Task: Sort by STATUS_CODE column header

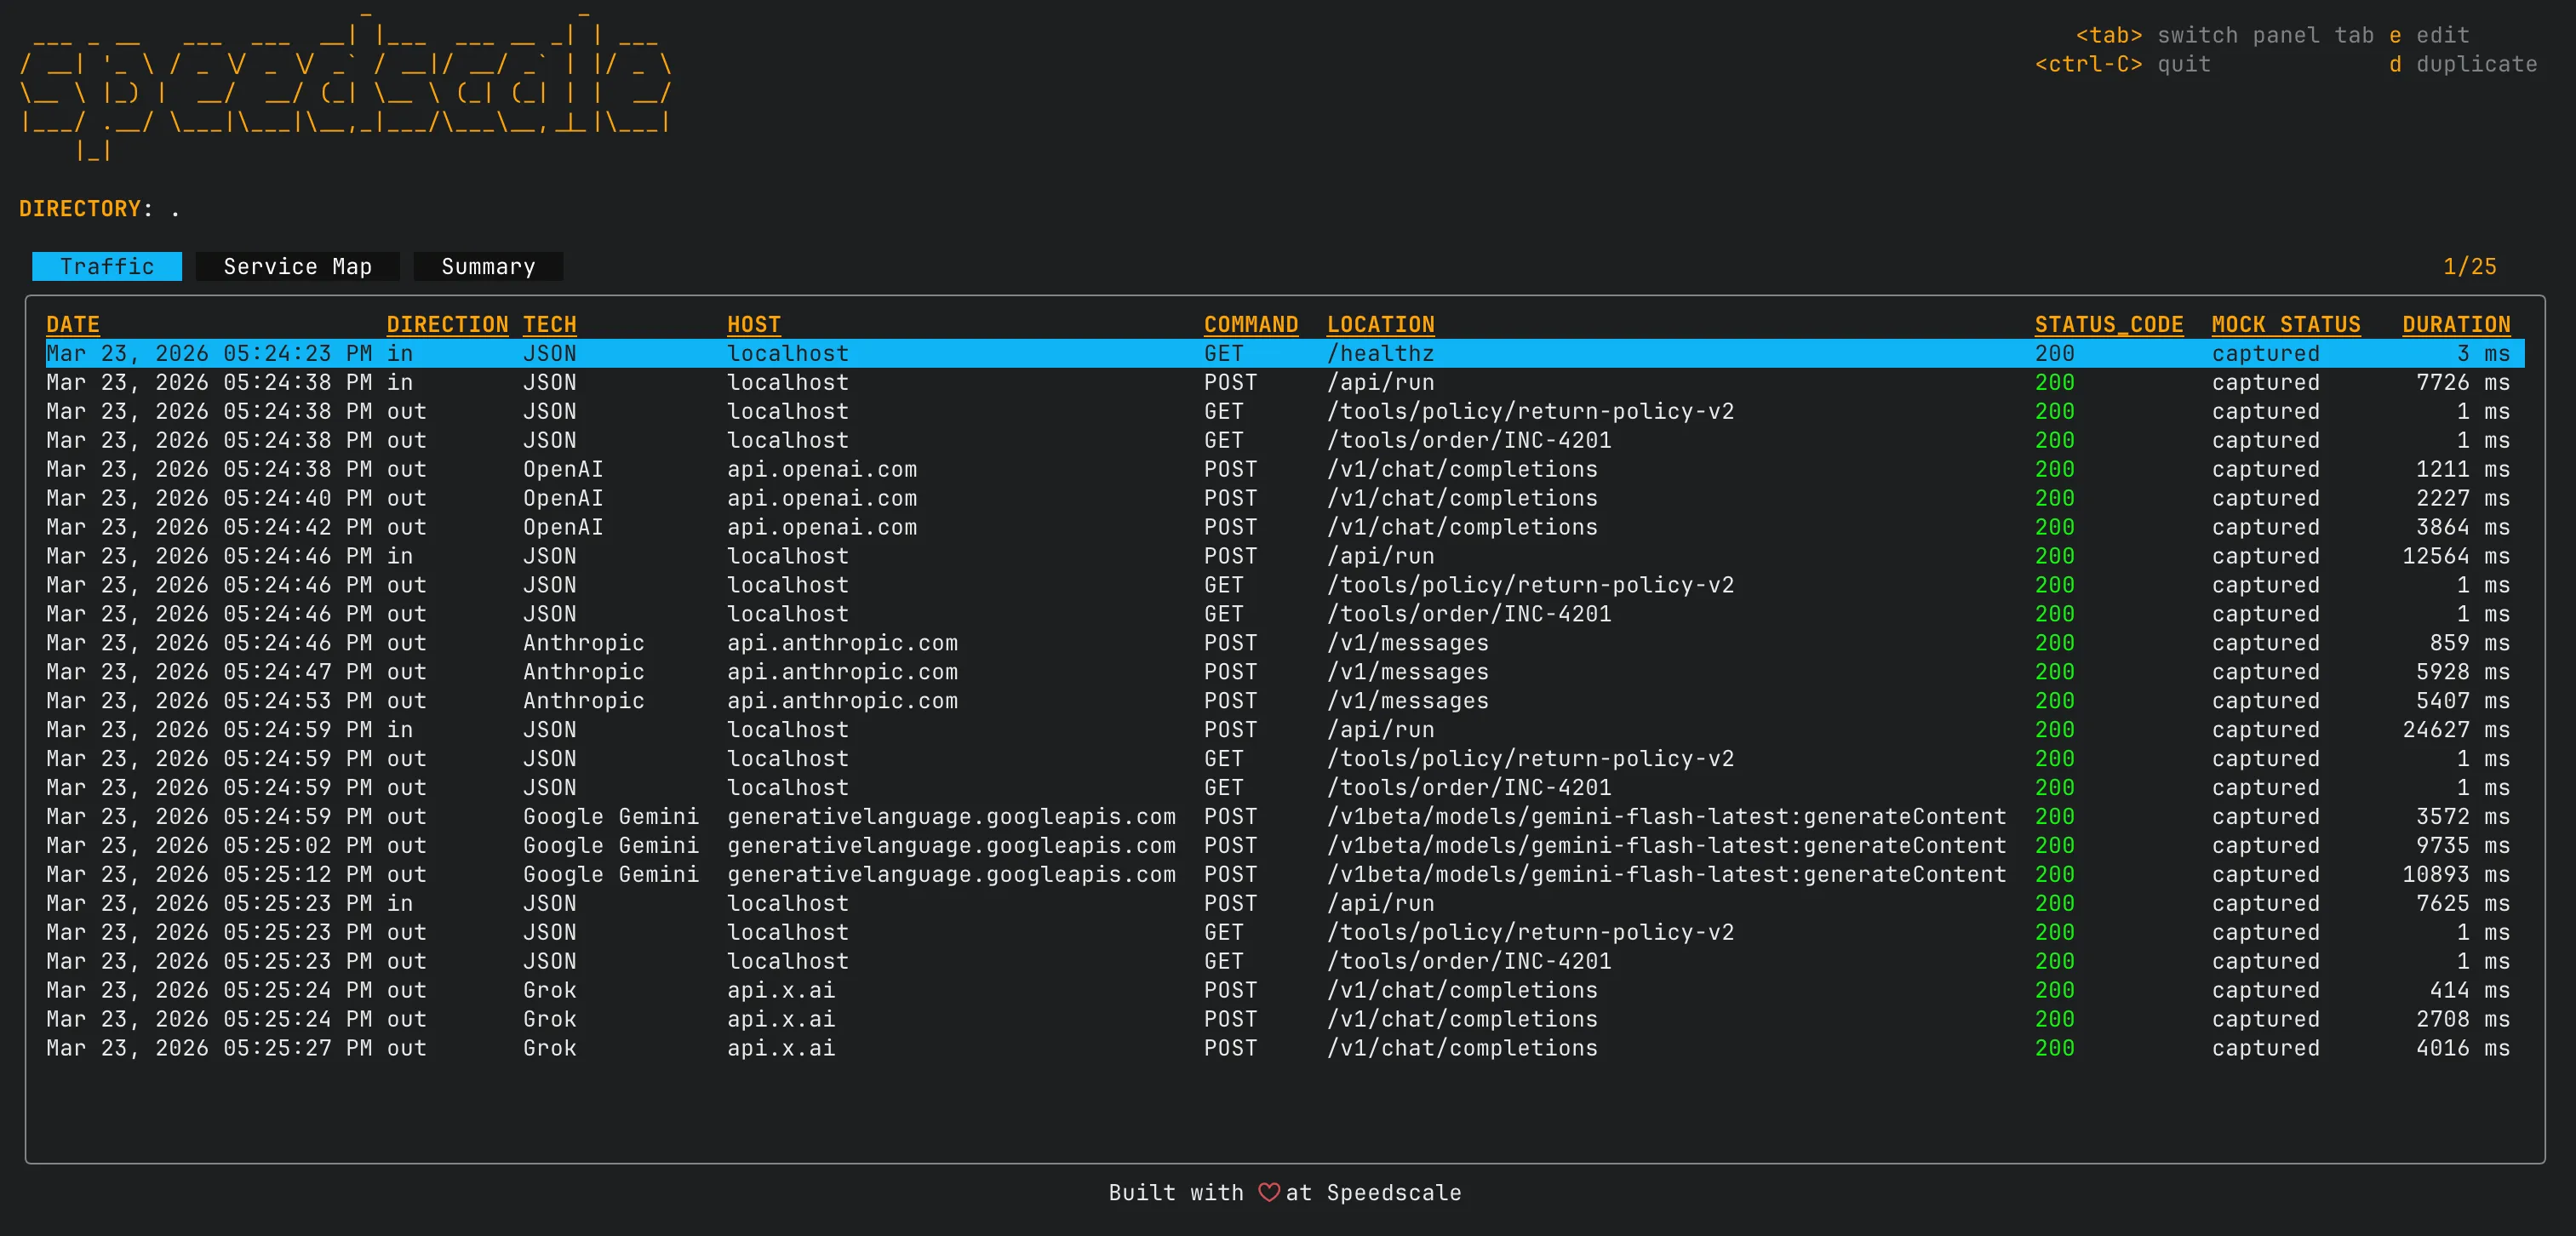Action: click(x=2109, y=324)
